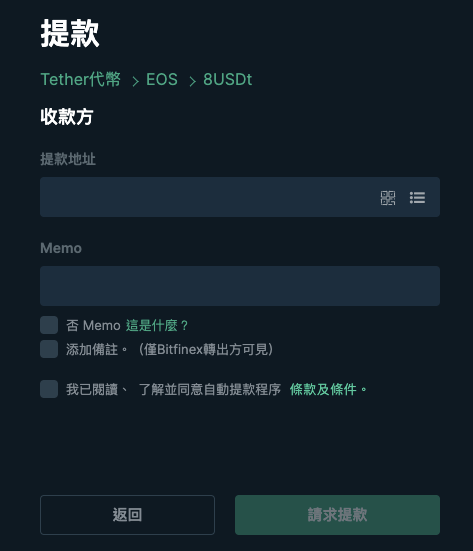Click the 收款方 section heading

coord(67,117)
